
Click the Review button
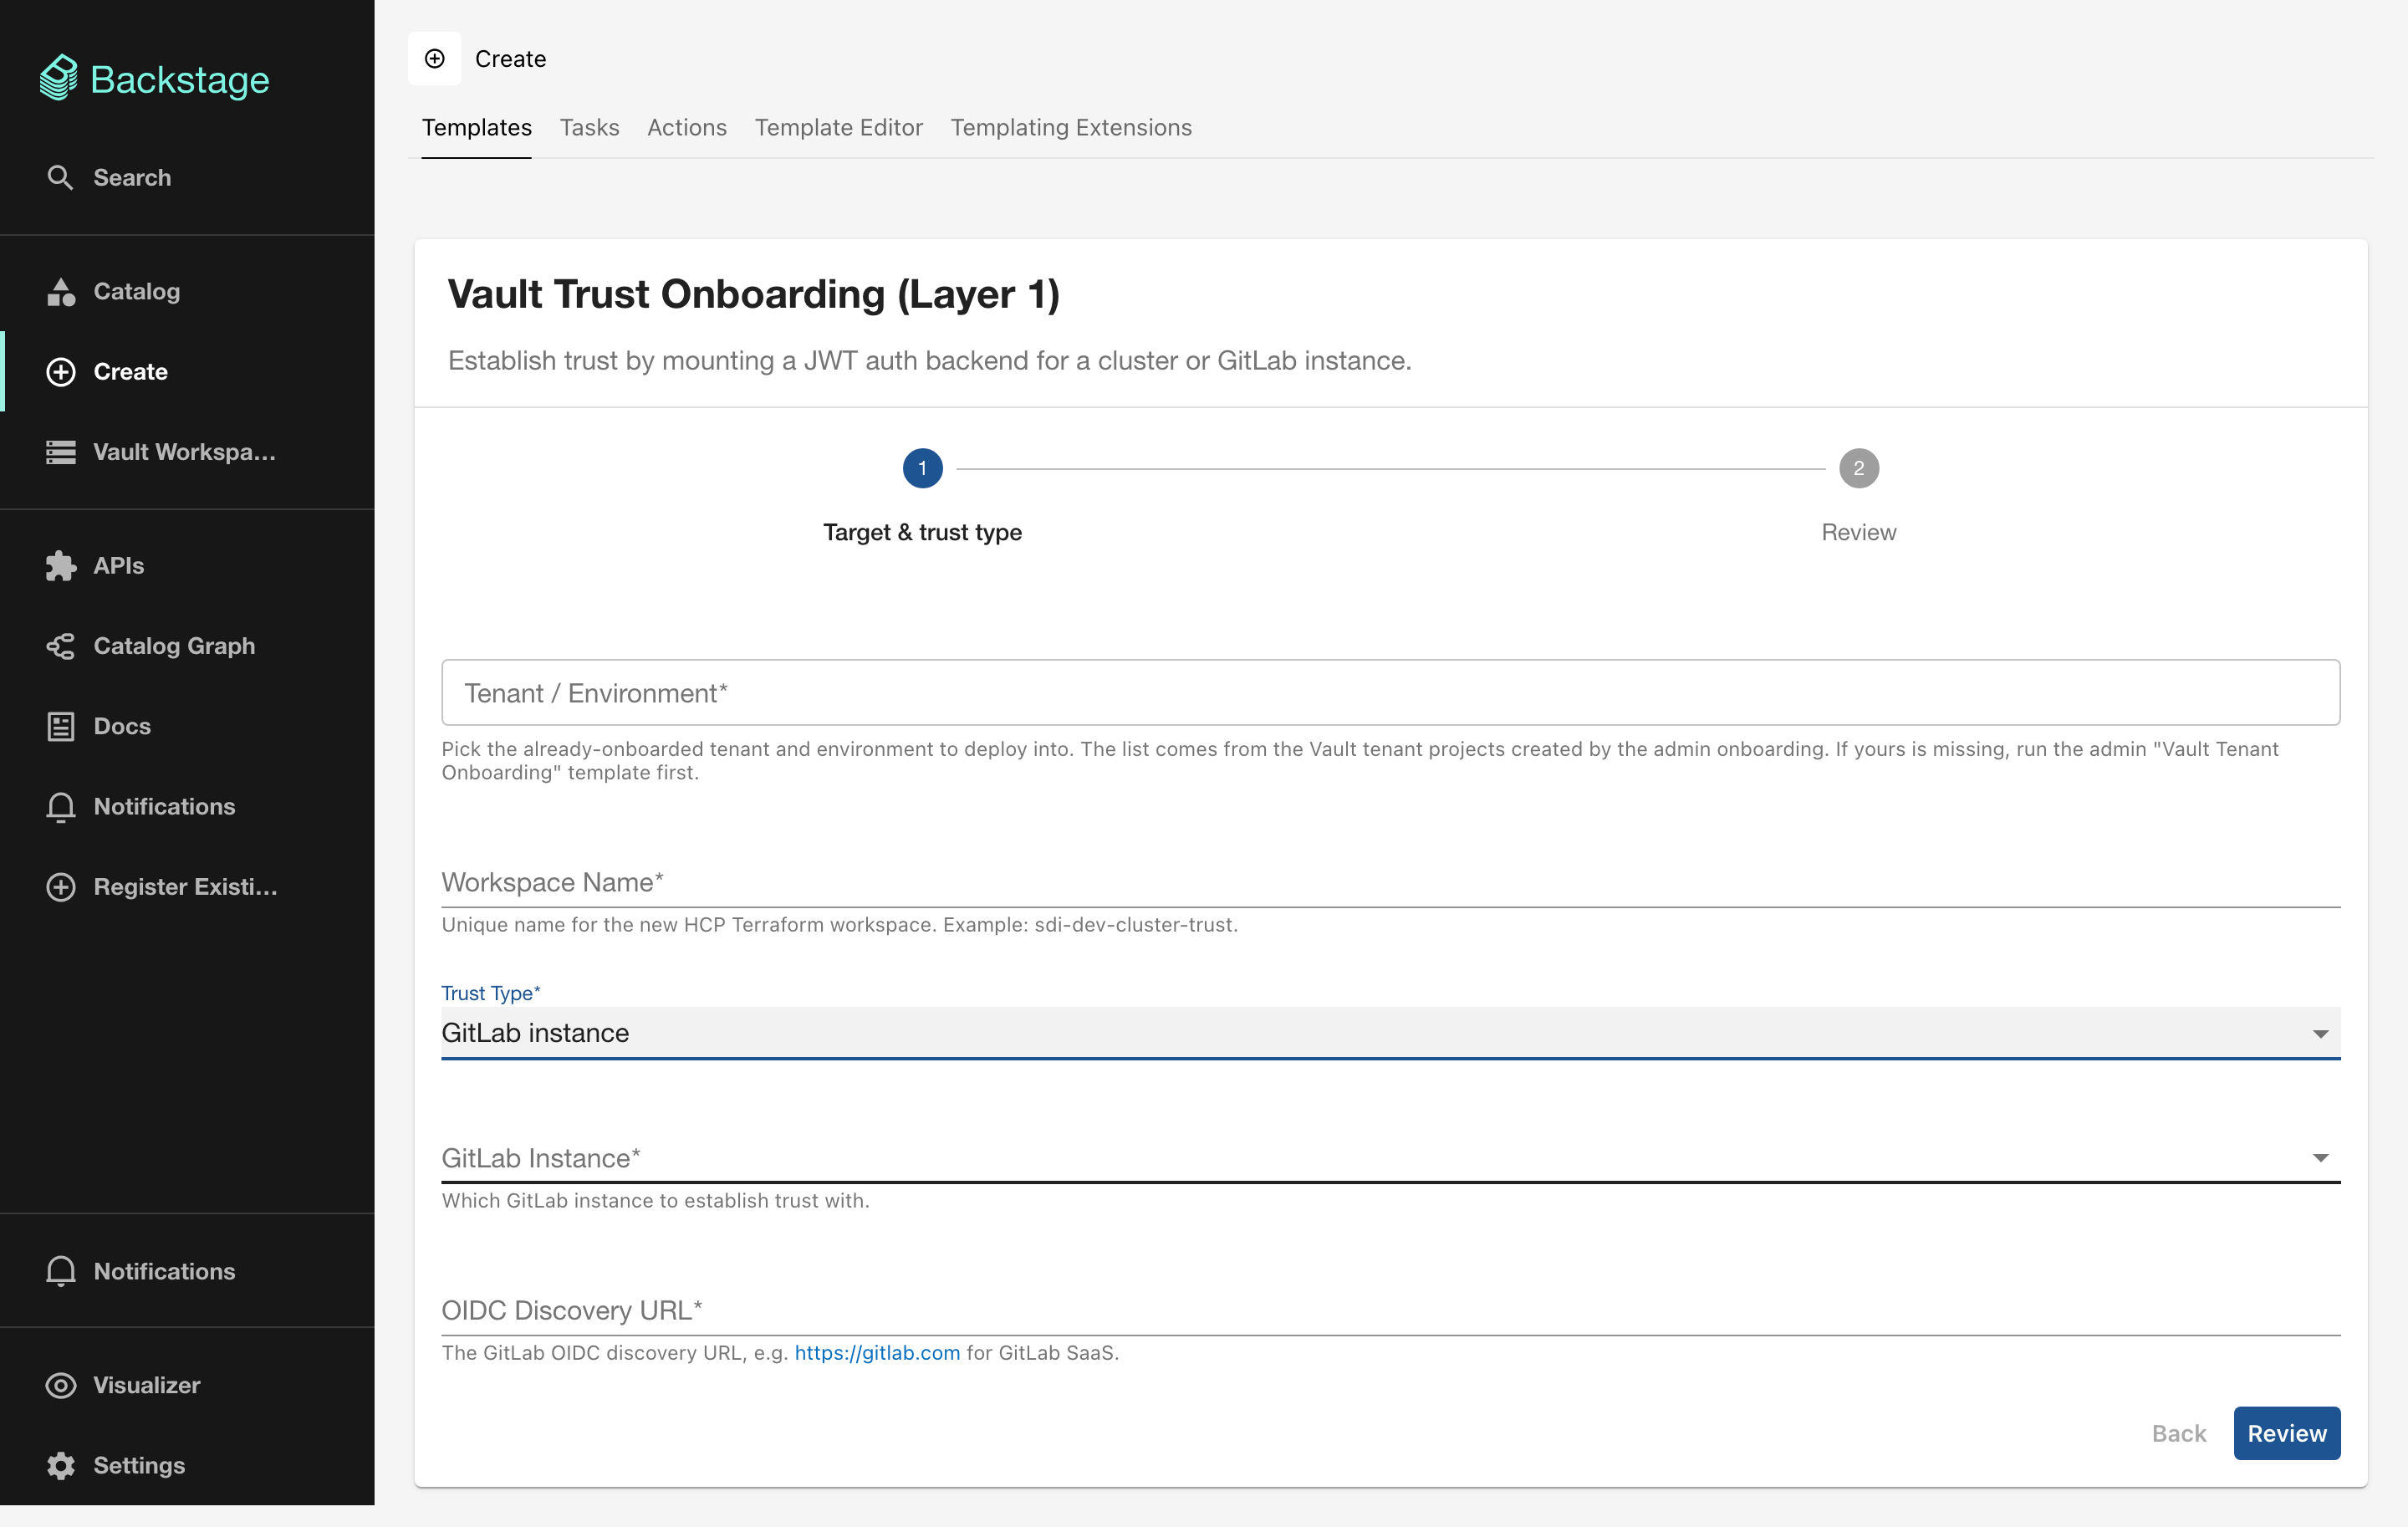[x=2287, y=1433]
